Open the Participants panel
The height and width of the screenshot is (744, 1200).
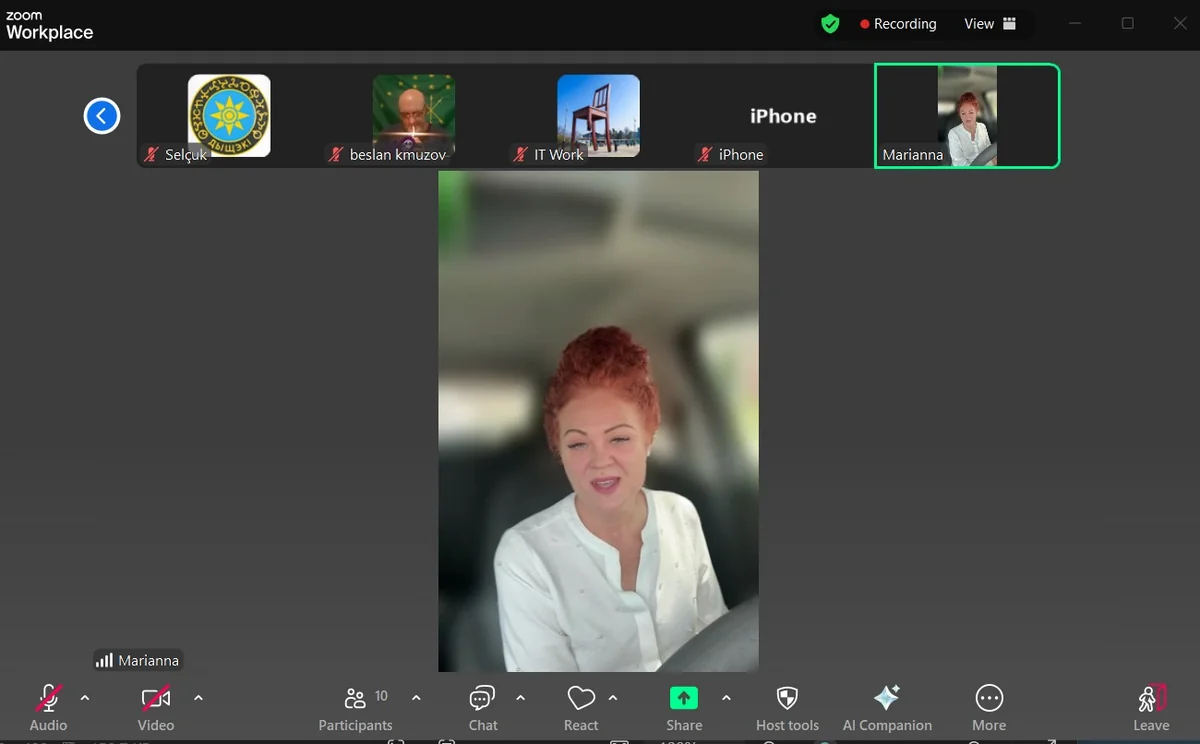[x=355, y=707]
